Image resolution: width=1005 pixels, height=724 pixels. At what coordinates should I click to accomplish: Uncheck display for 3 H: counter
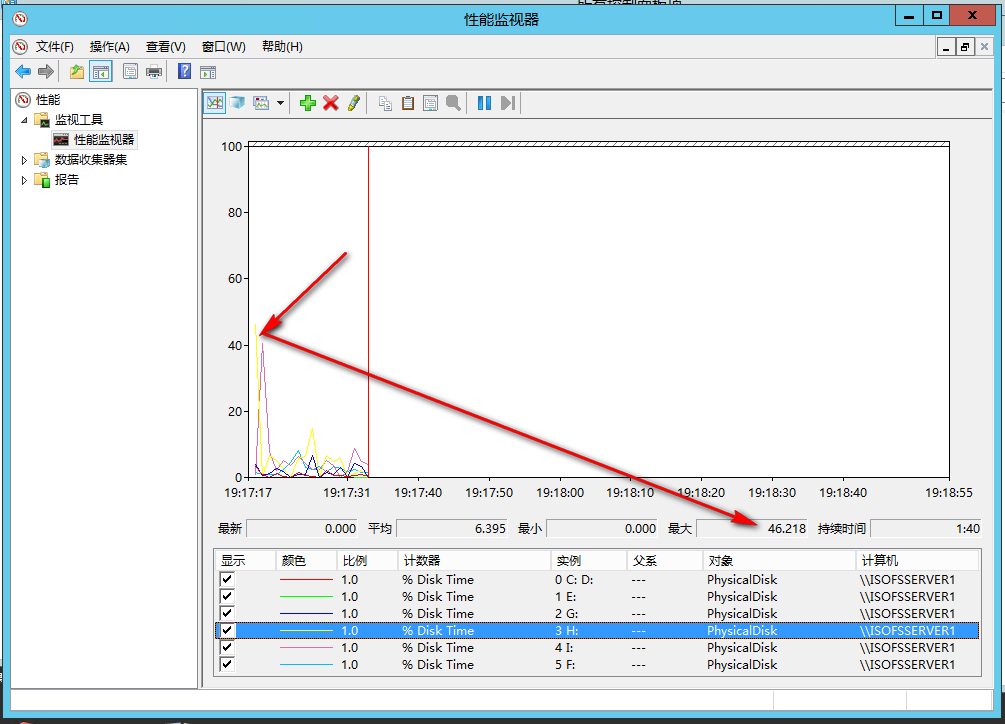tap(227, 630)
